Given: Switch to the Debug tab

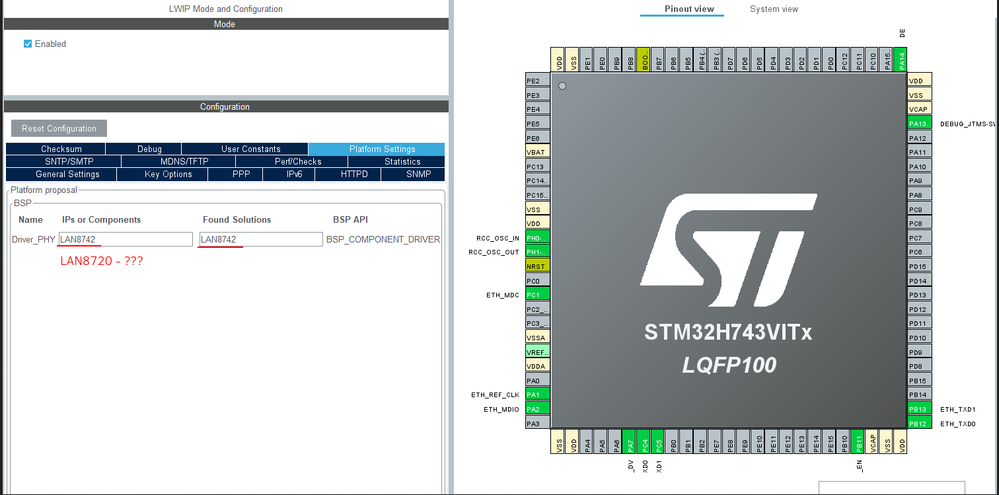Looking at the screenshot, I should click(144, 149).
